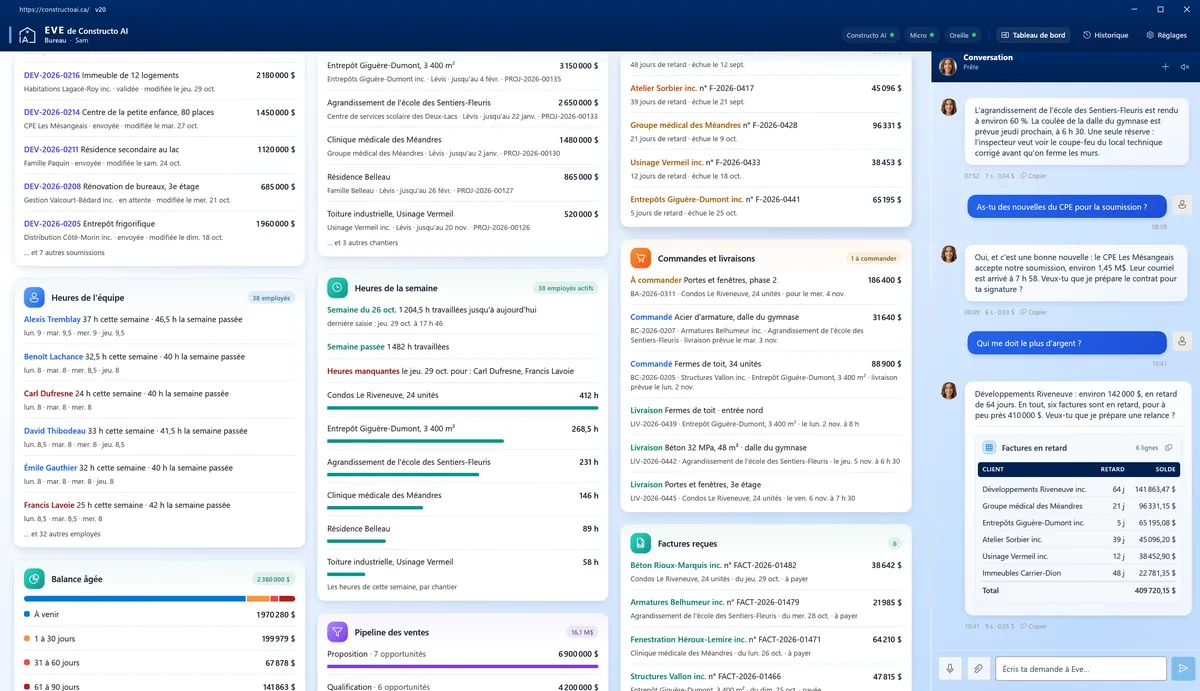Open quote DEV-2026-0208 Rénovation de bureaux

tap(160, 192)
